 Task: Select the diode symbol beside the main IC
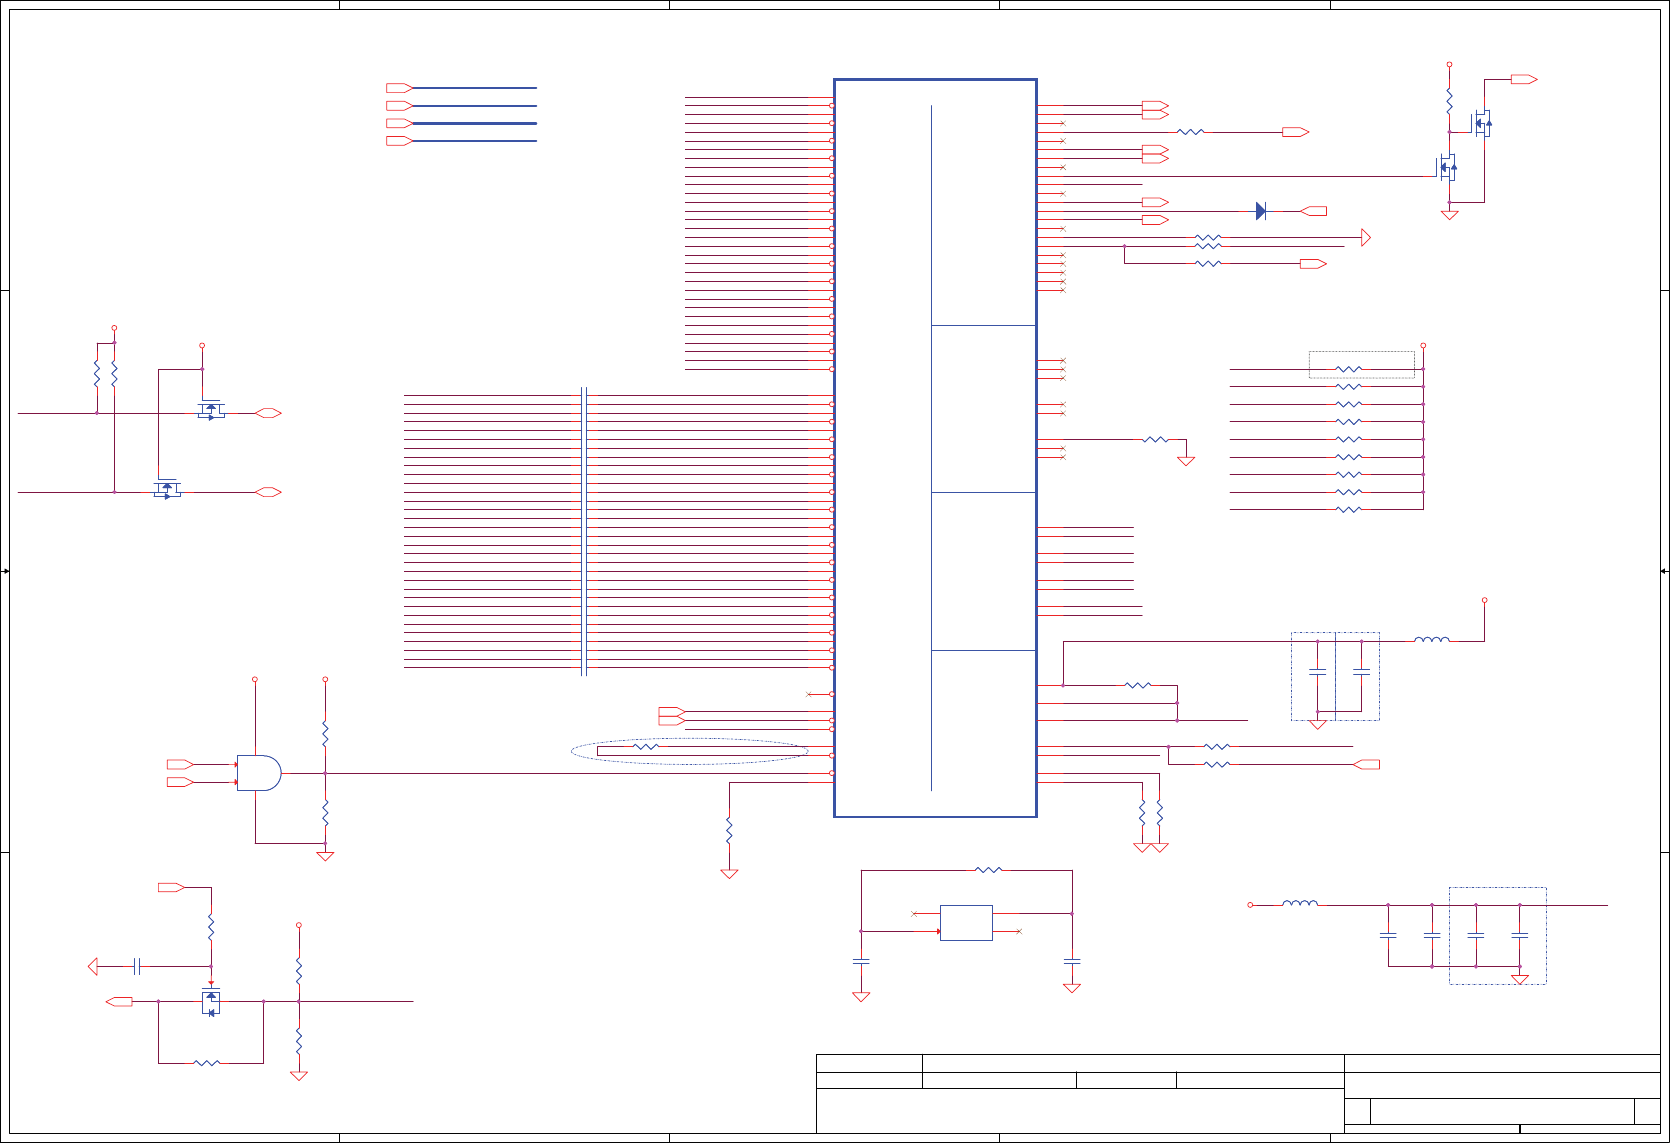coord(1261,211)
